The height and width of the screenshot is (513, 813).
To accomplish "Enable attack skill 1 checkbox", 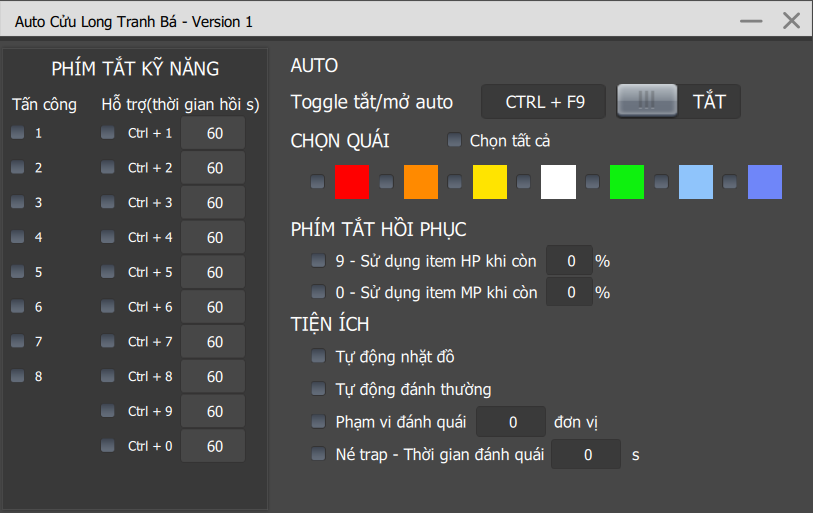I will pos(17,133).
